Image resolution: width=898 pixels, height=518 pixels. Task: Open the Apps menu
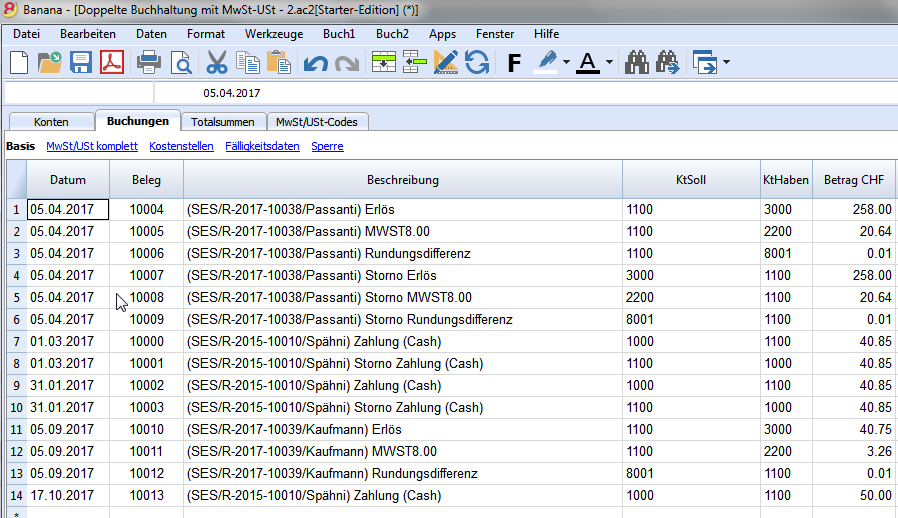click(442, 34)
